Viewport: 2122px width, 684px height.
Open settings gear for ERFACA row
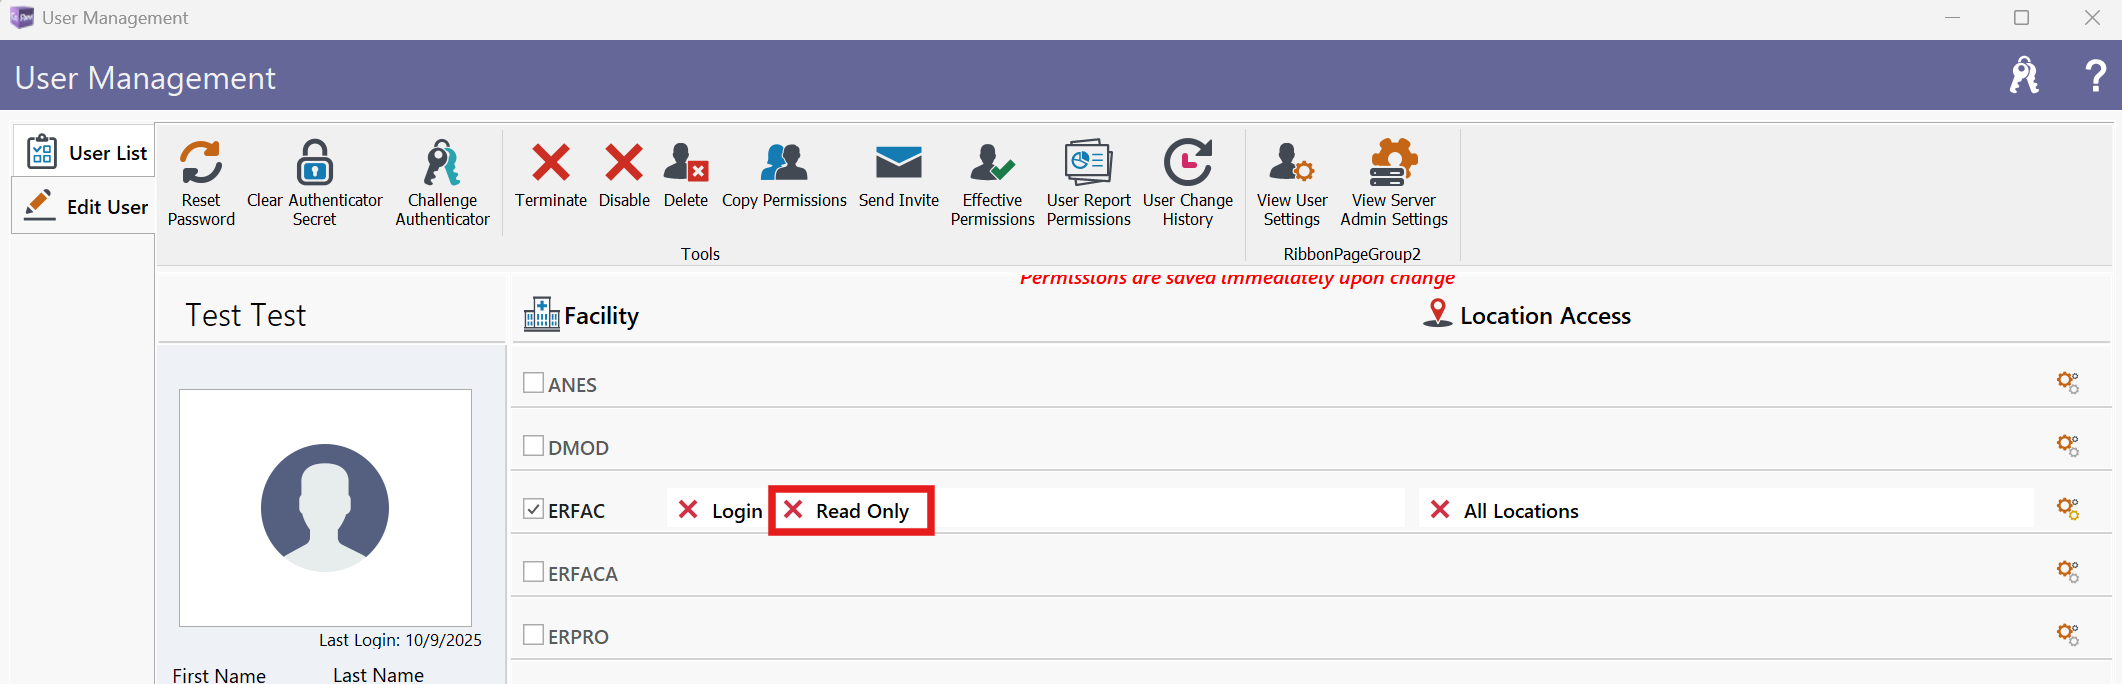click(x=2067, y=571)
